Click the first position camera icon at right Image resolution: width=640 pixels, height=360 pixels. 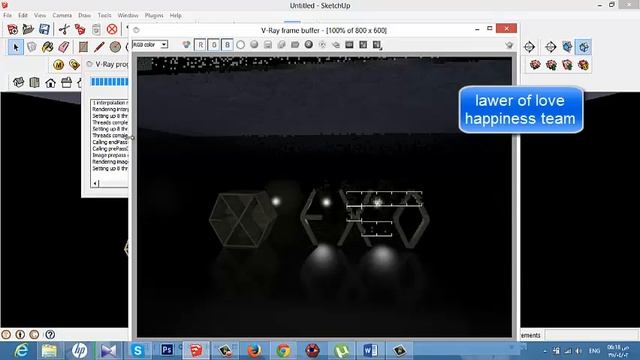click(x=529, y=47)
